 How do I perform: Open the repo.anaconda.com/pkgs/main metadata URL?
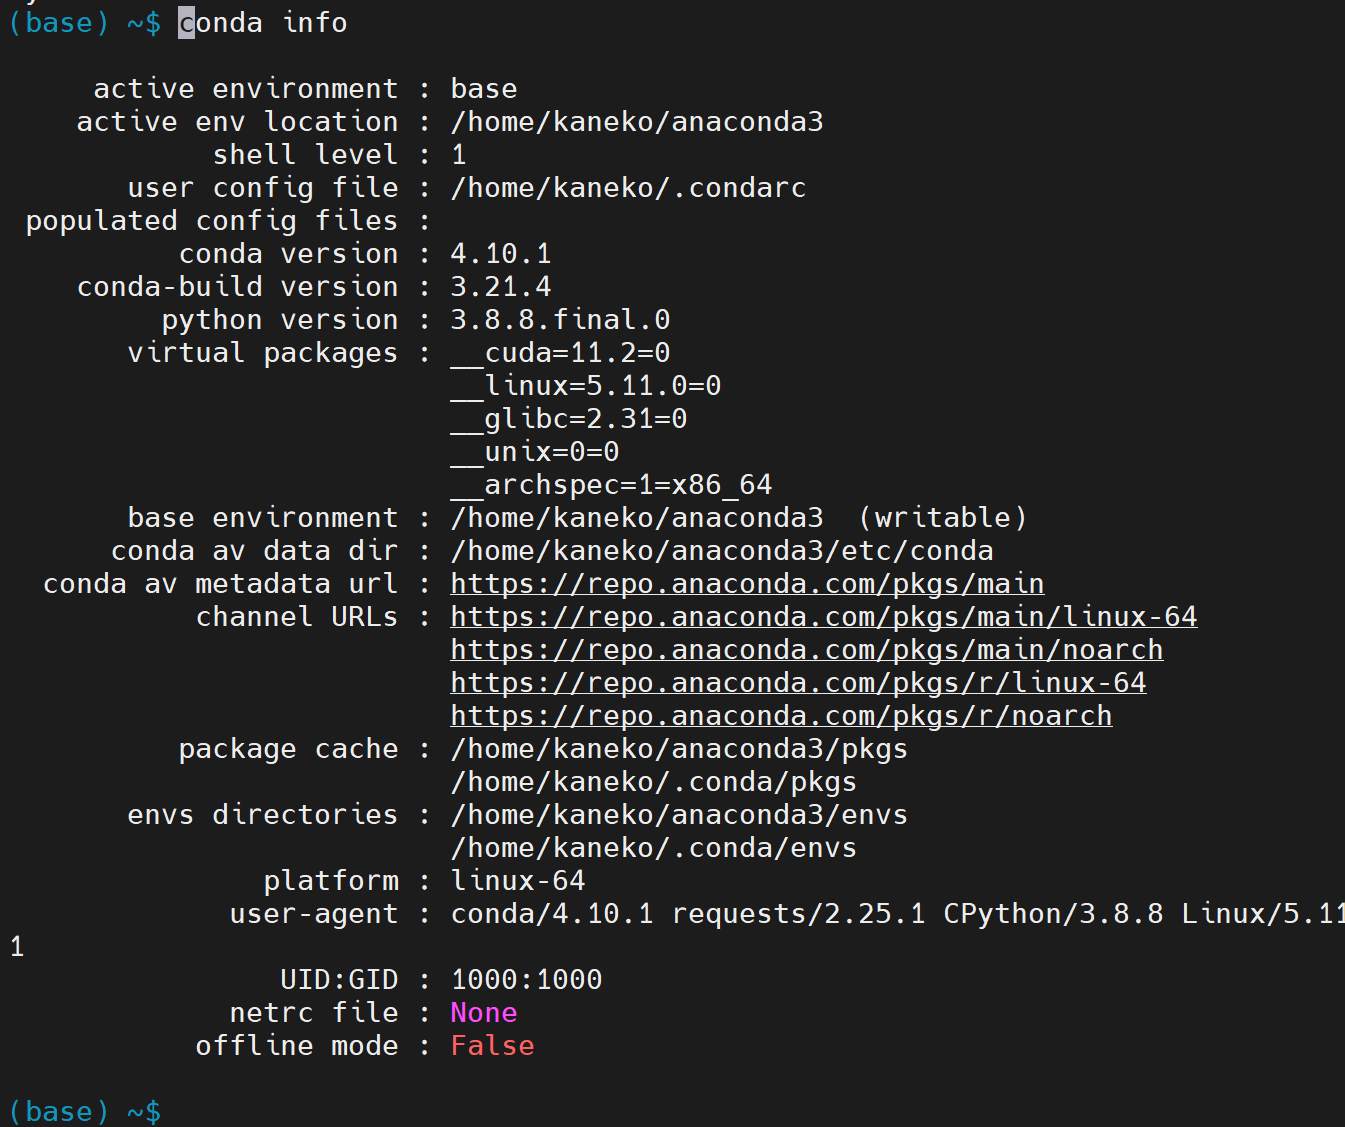point(747,584)
